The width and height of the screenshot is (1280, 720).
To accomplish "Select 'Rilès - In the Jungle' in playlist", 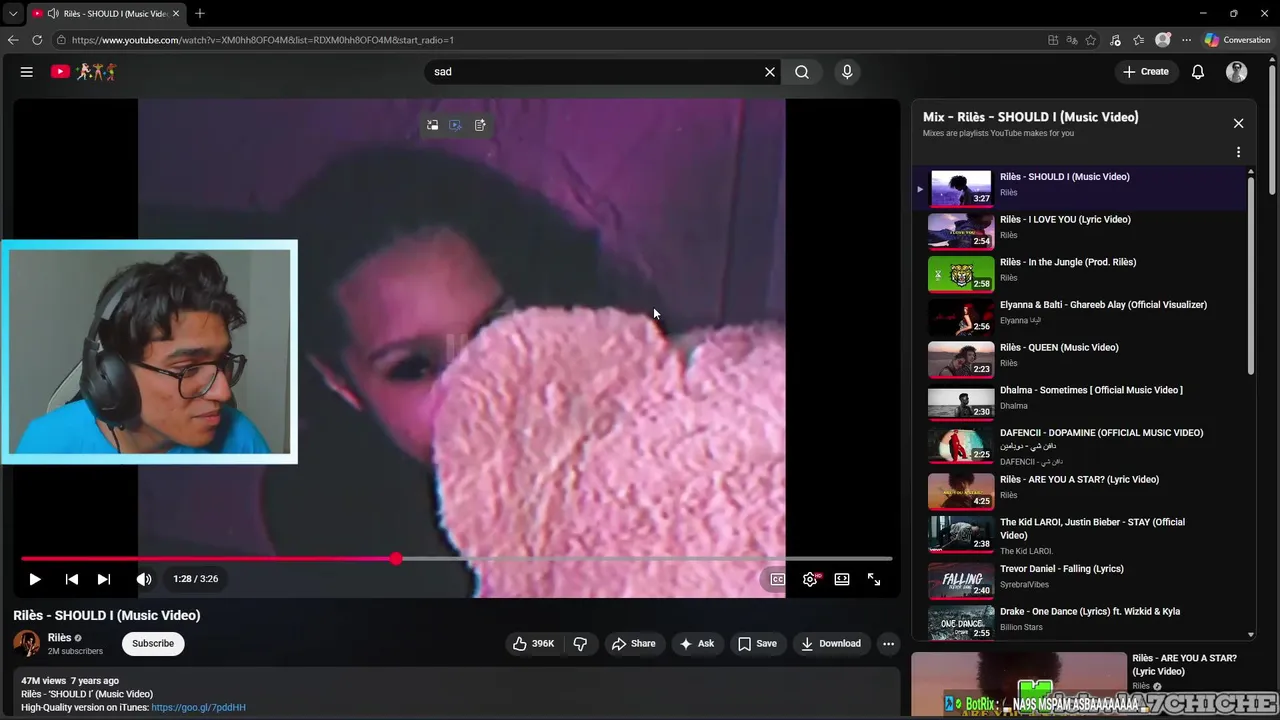I will (x=1080, y=274).
